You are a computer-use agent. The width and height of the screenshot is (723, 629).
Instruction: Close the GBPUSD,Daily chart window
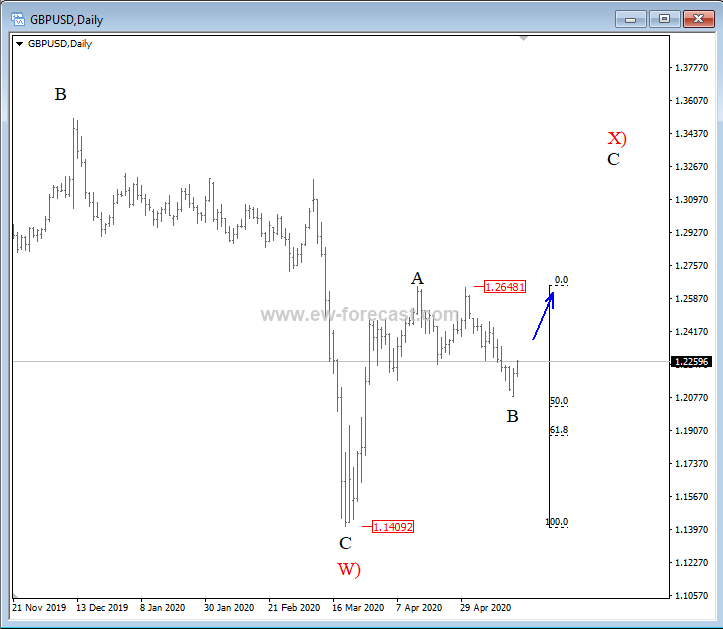click(x=693, y=18)
